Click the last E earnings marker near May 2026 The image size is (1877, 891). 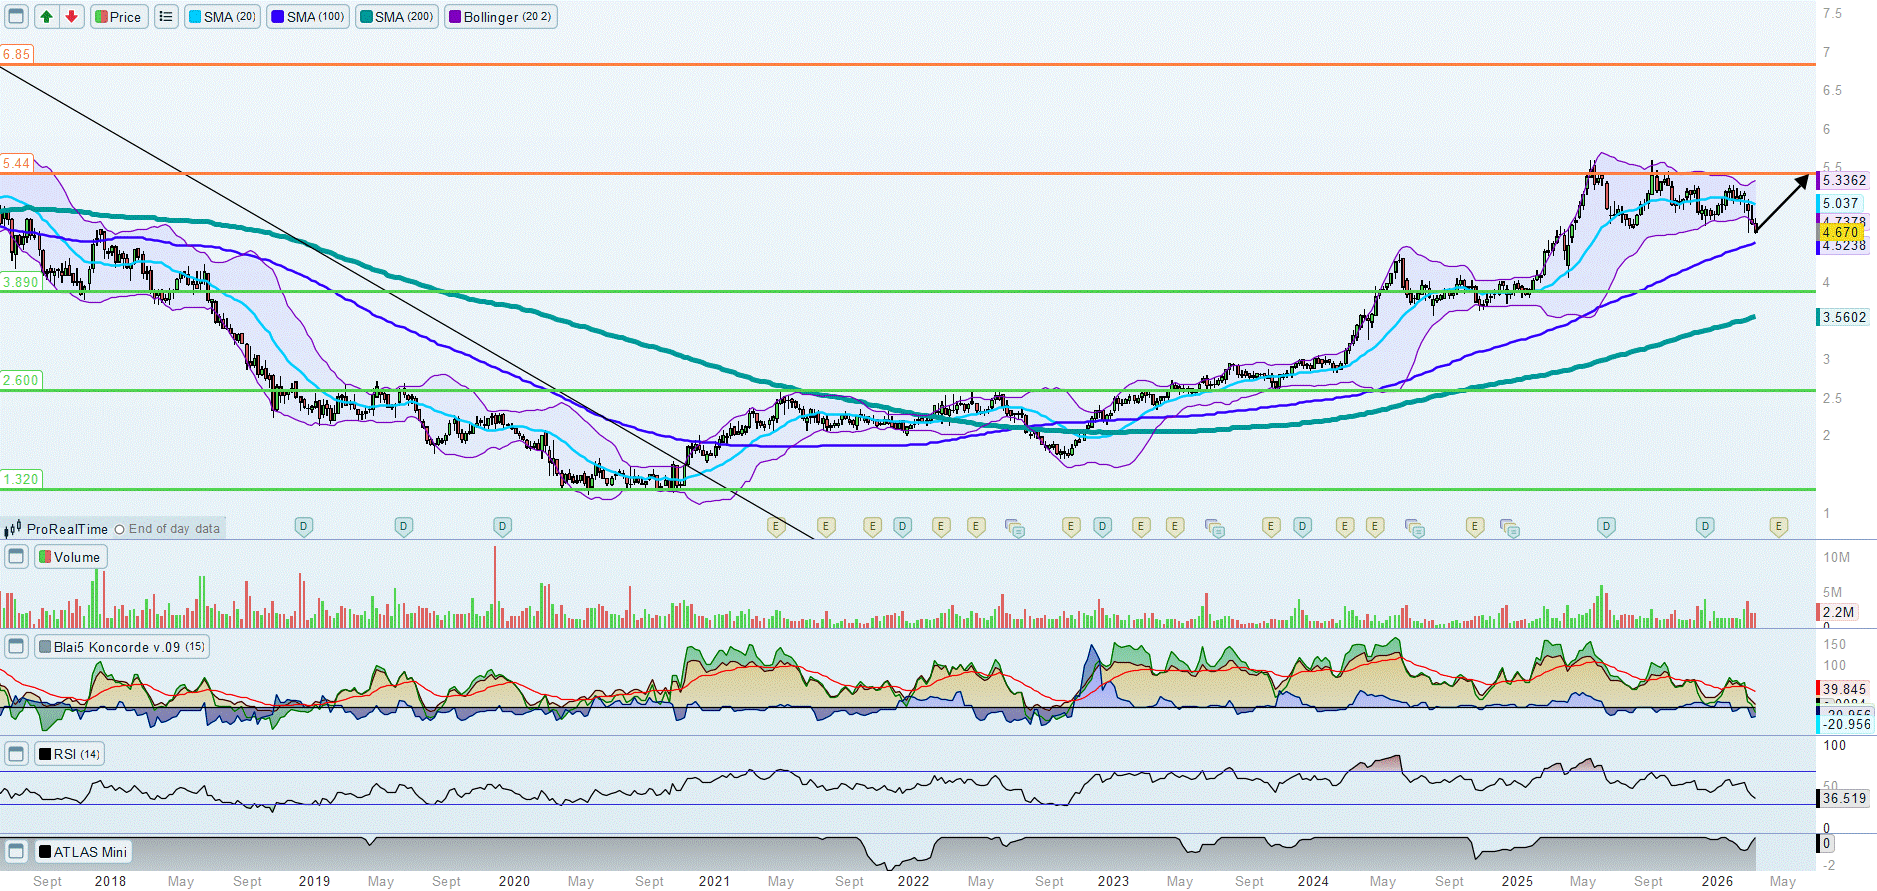tap(1778, 526)
